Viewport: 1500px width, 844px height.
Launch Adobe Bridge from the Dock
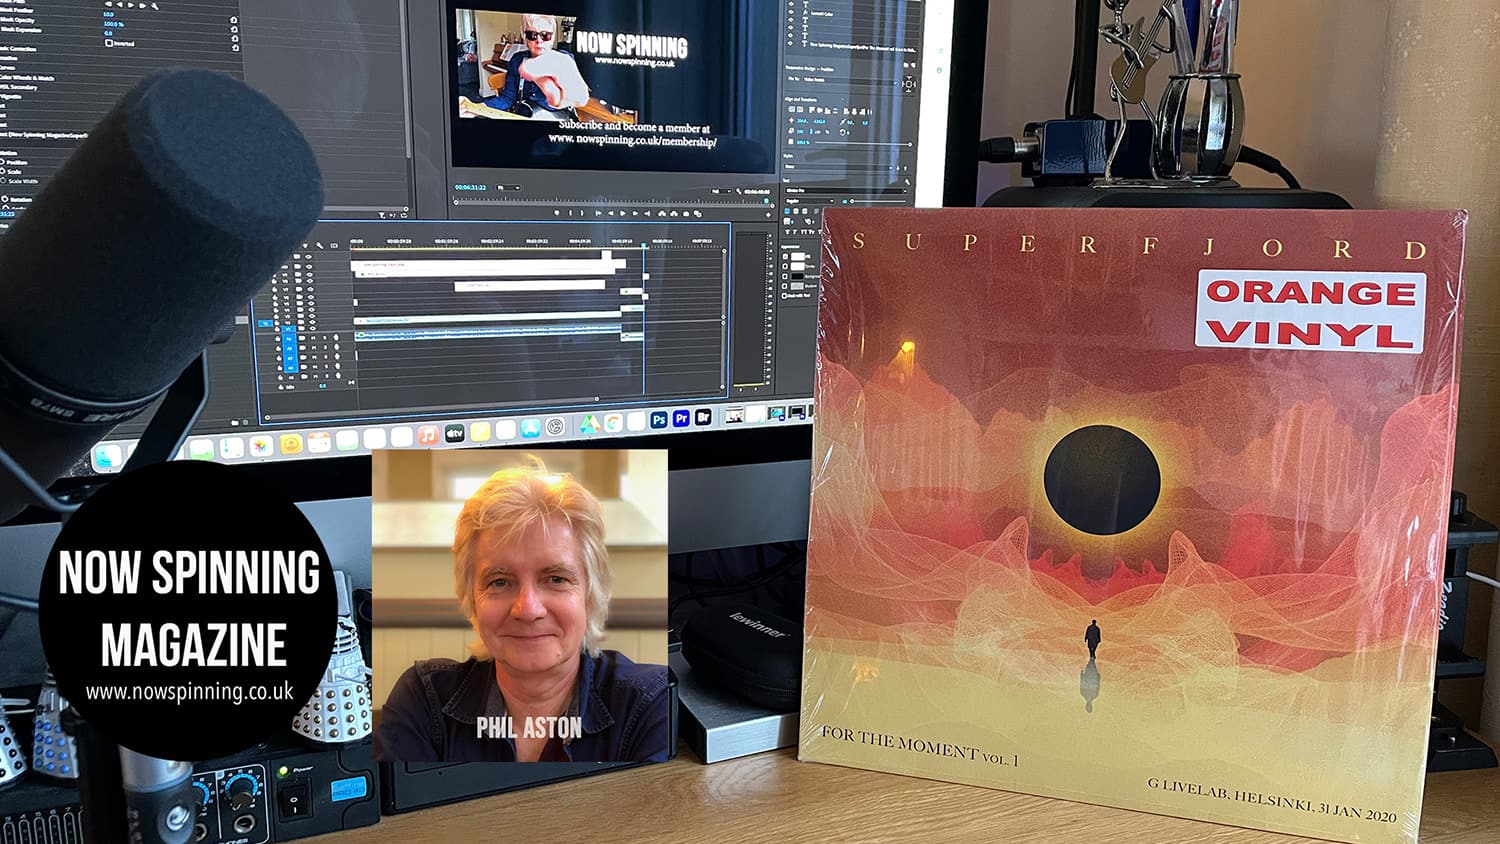click(x=703, y=418)
